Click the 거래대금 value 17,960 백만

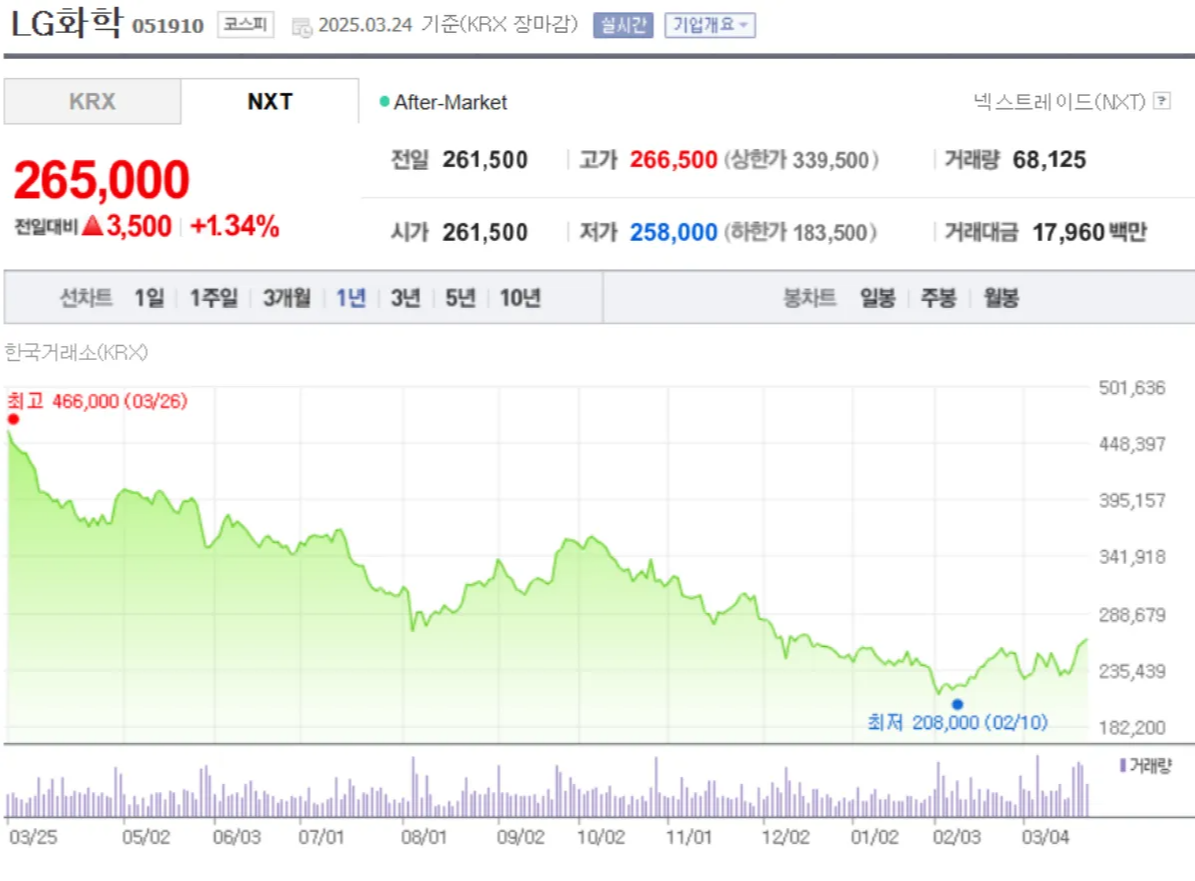[x=1089, y=232]
